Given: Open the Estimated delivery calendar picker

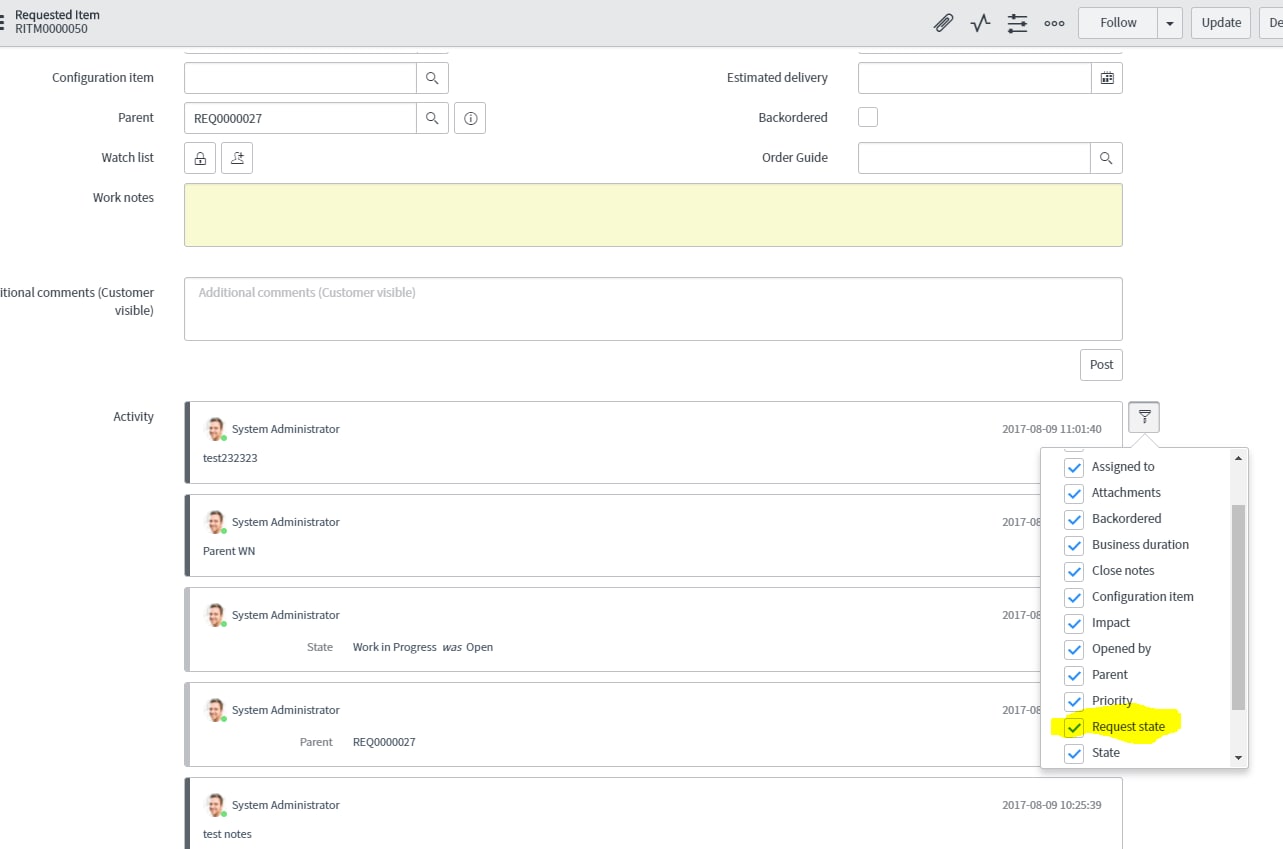Looking at the screenshot, I should [x=1107, y=78].
